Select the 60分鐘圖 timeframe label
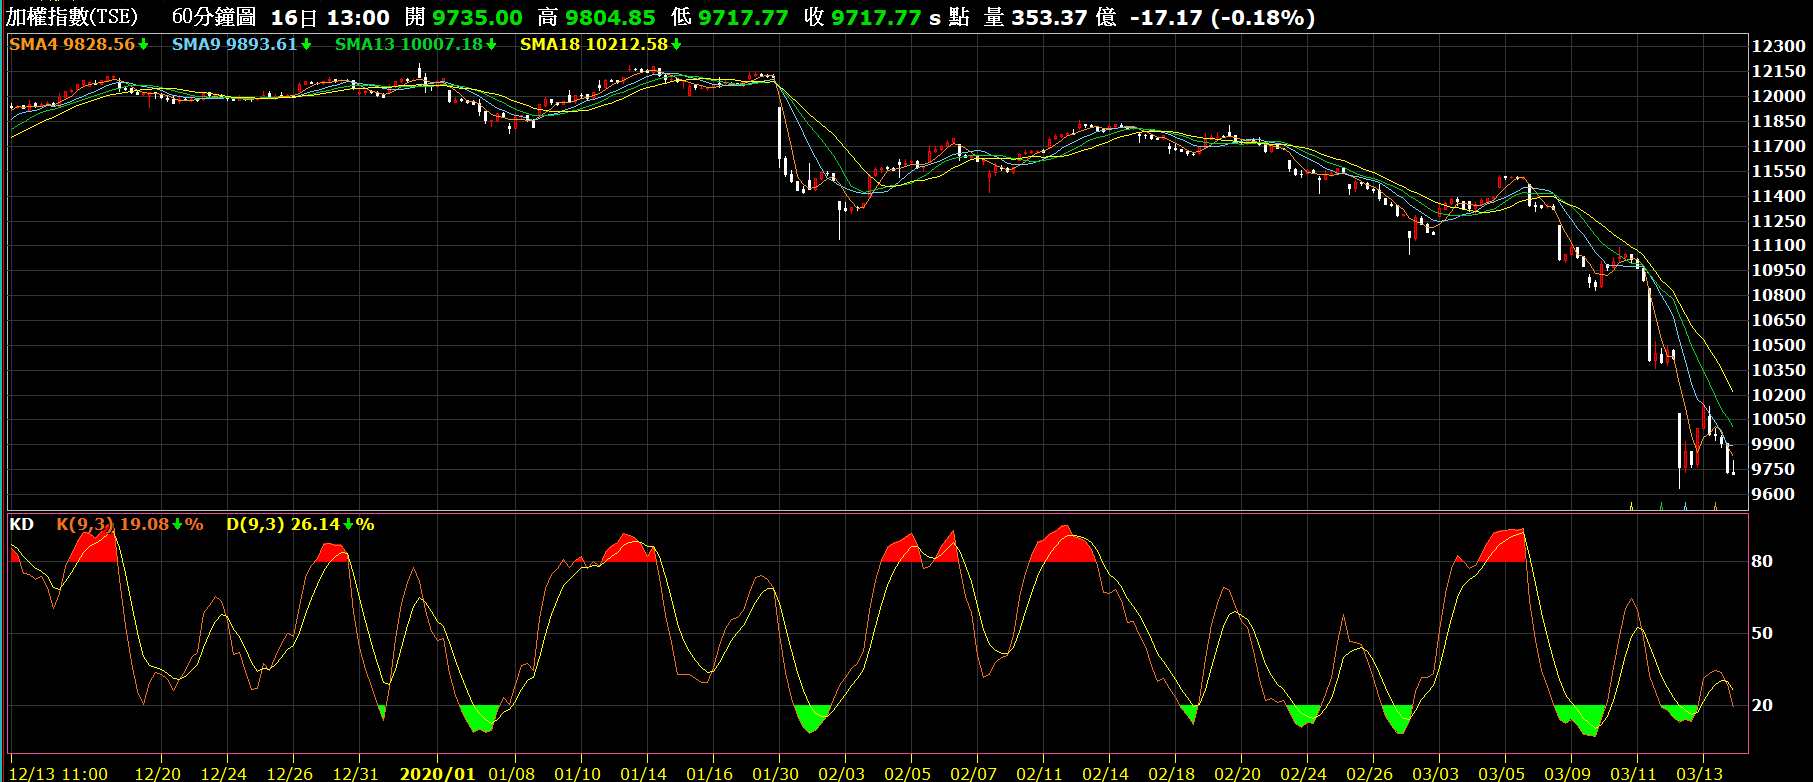 (213, 18)
